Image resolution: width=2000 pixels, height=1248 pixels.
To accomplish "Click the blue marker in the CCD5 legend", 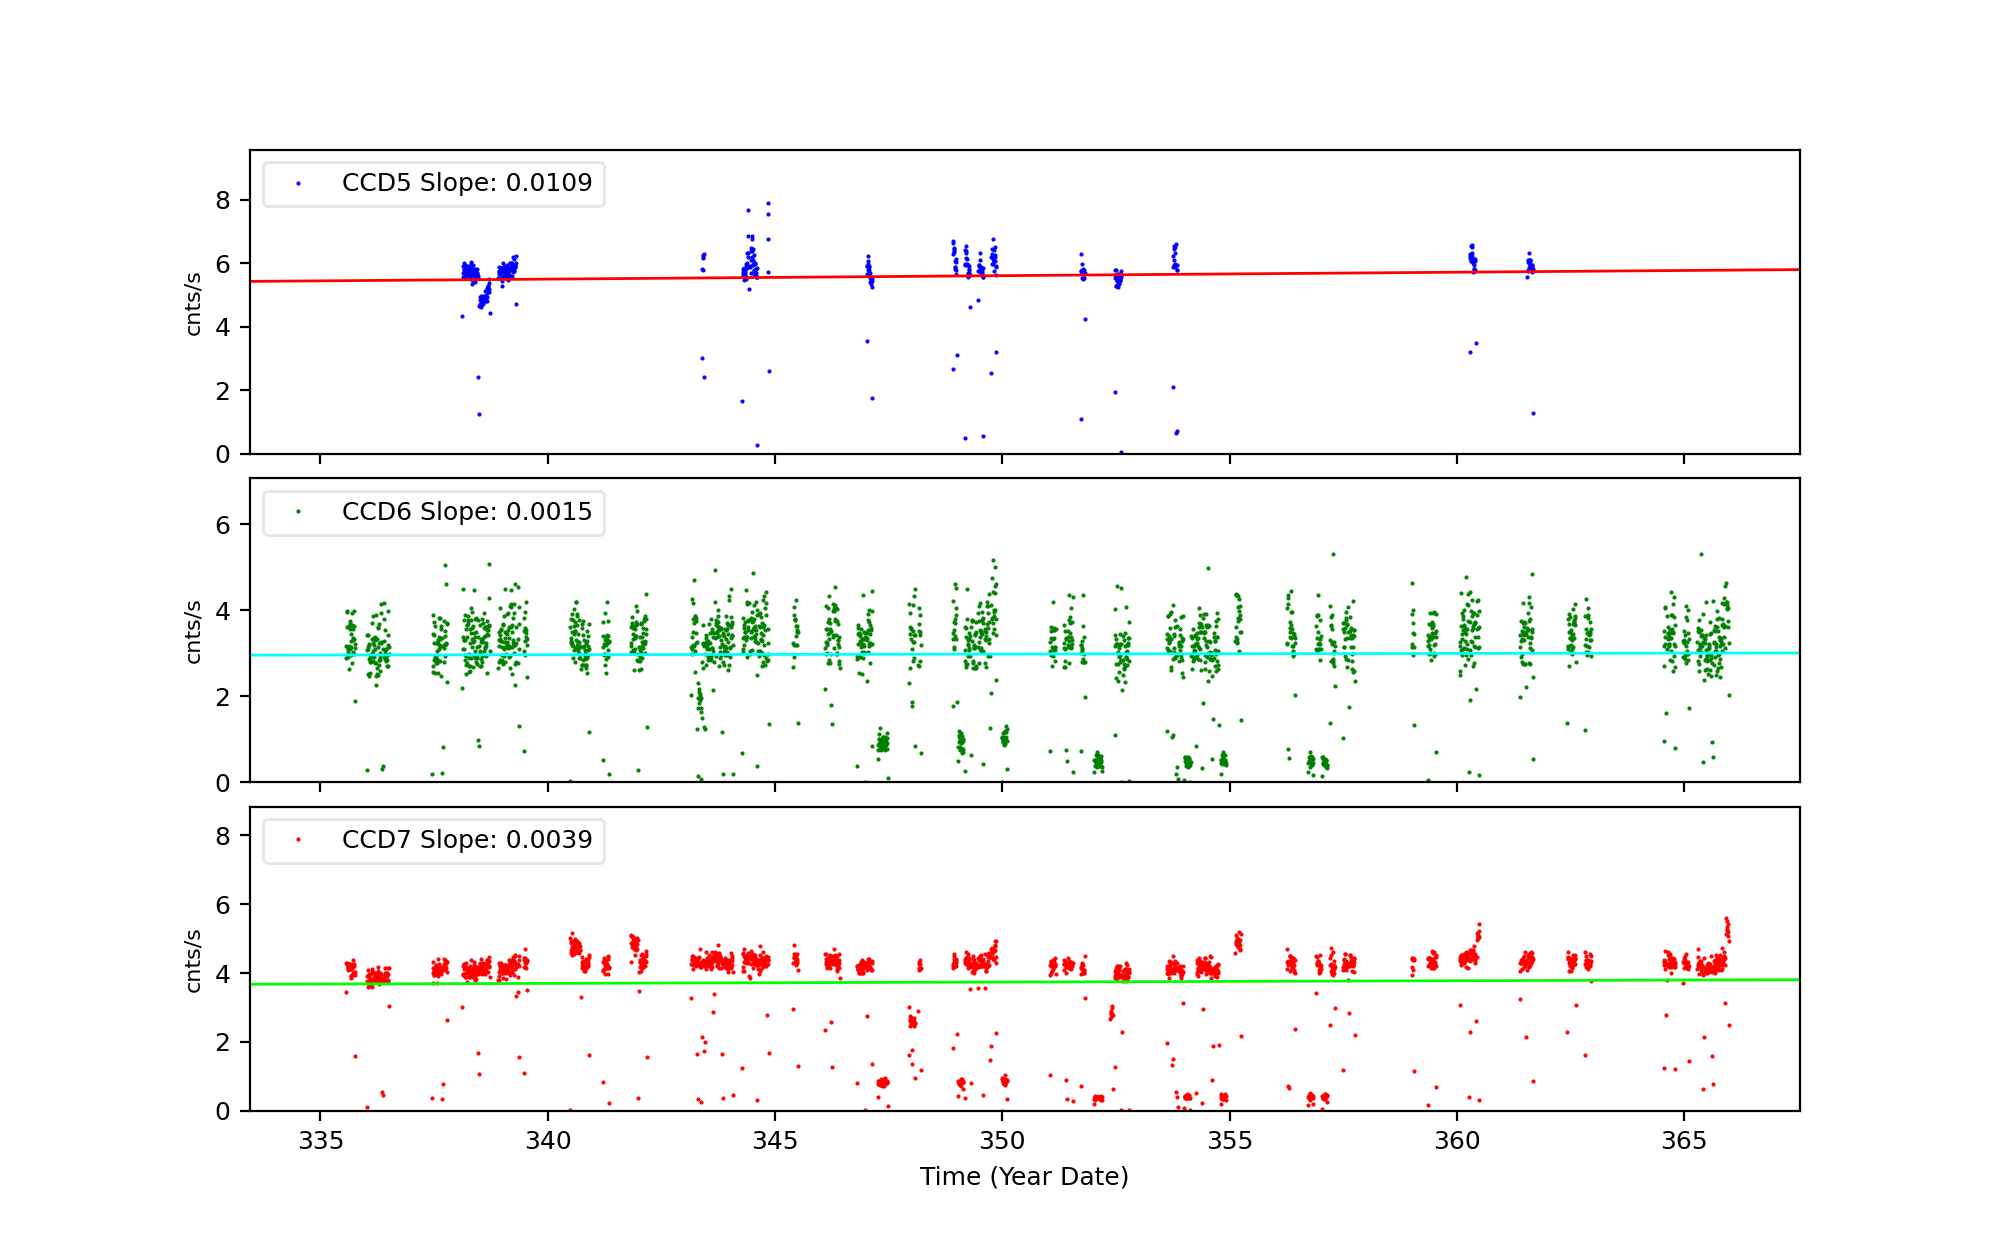I will (298, 184).
